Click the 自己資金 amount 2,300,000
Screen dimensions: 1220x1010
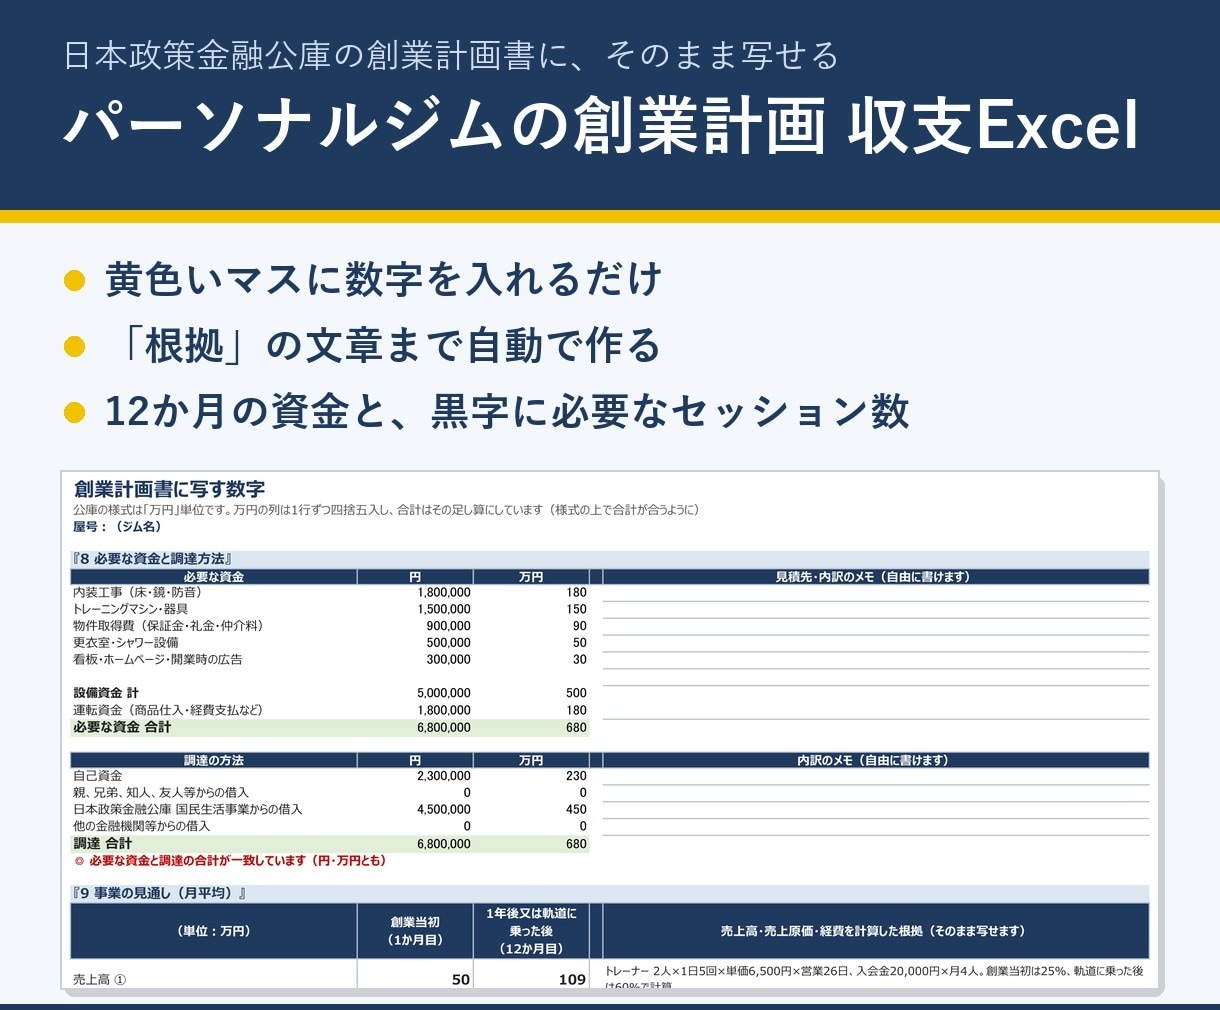444,776
